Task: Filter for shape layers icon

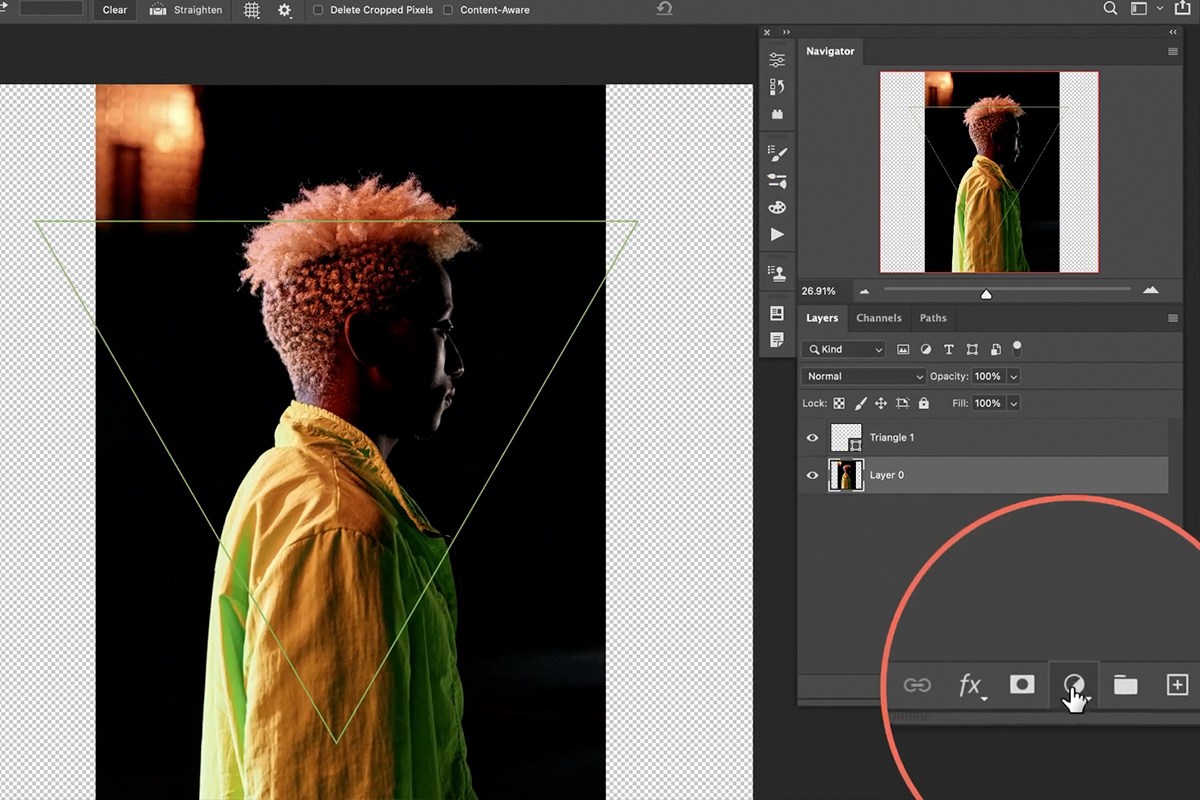Action: pyautogui.click(x=972, y=350)
